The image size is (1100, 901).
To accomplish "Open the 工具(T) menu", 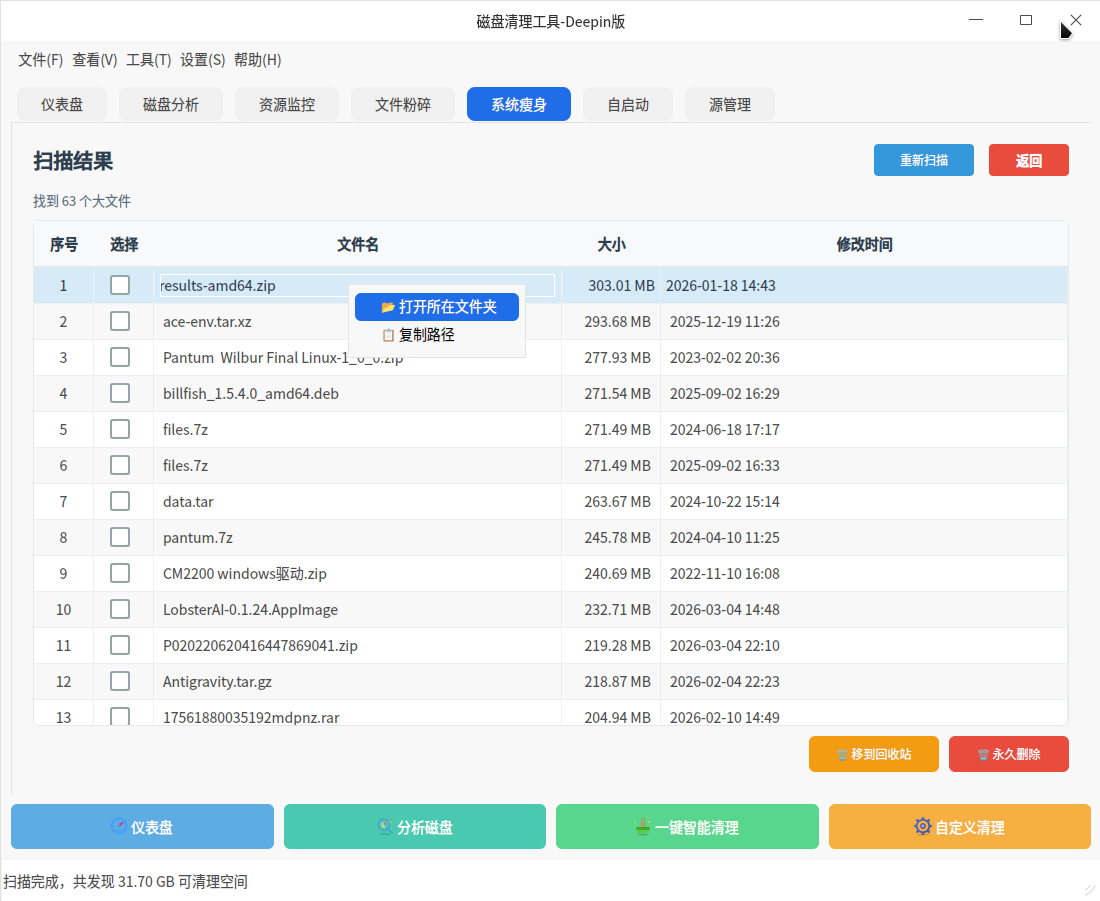I will 148,60.
